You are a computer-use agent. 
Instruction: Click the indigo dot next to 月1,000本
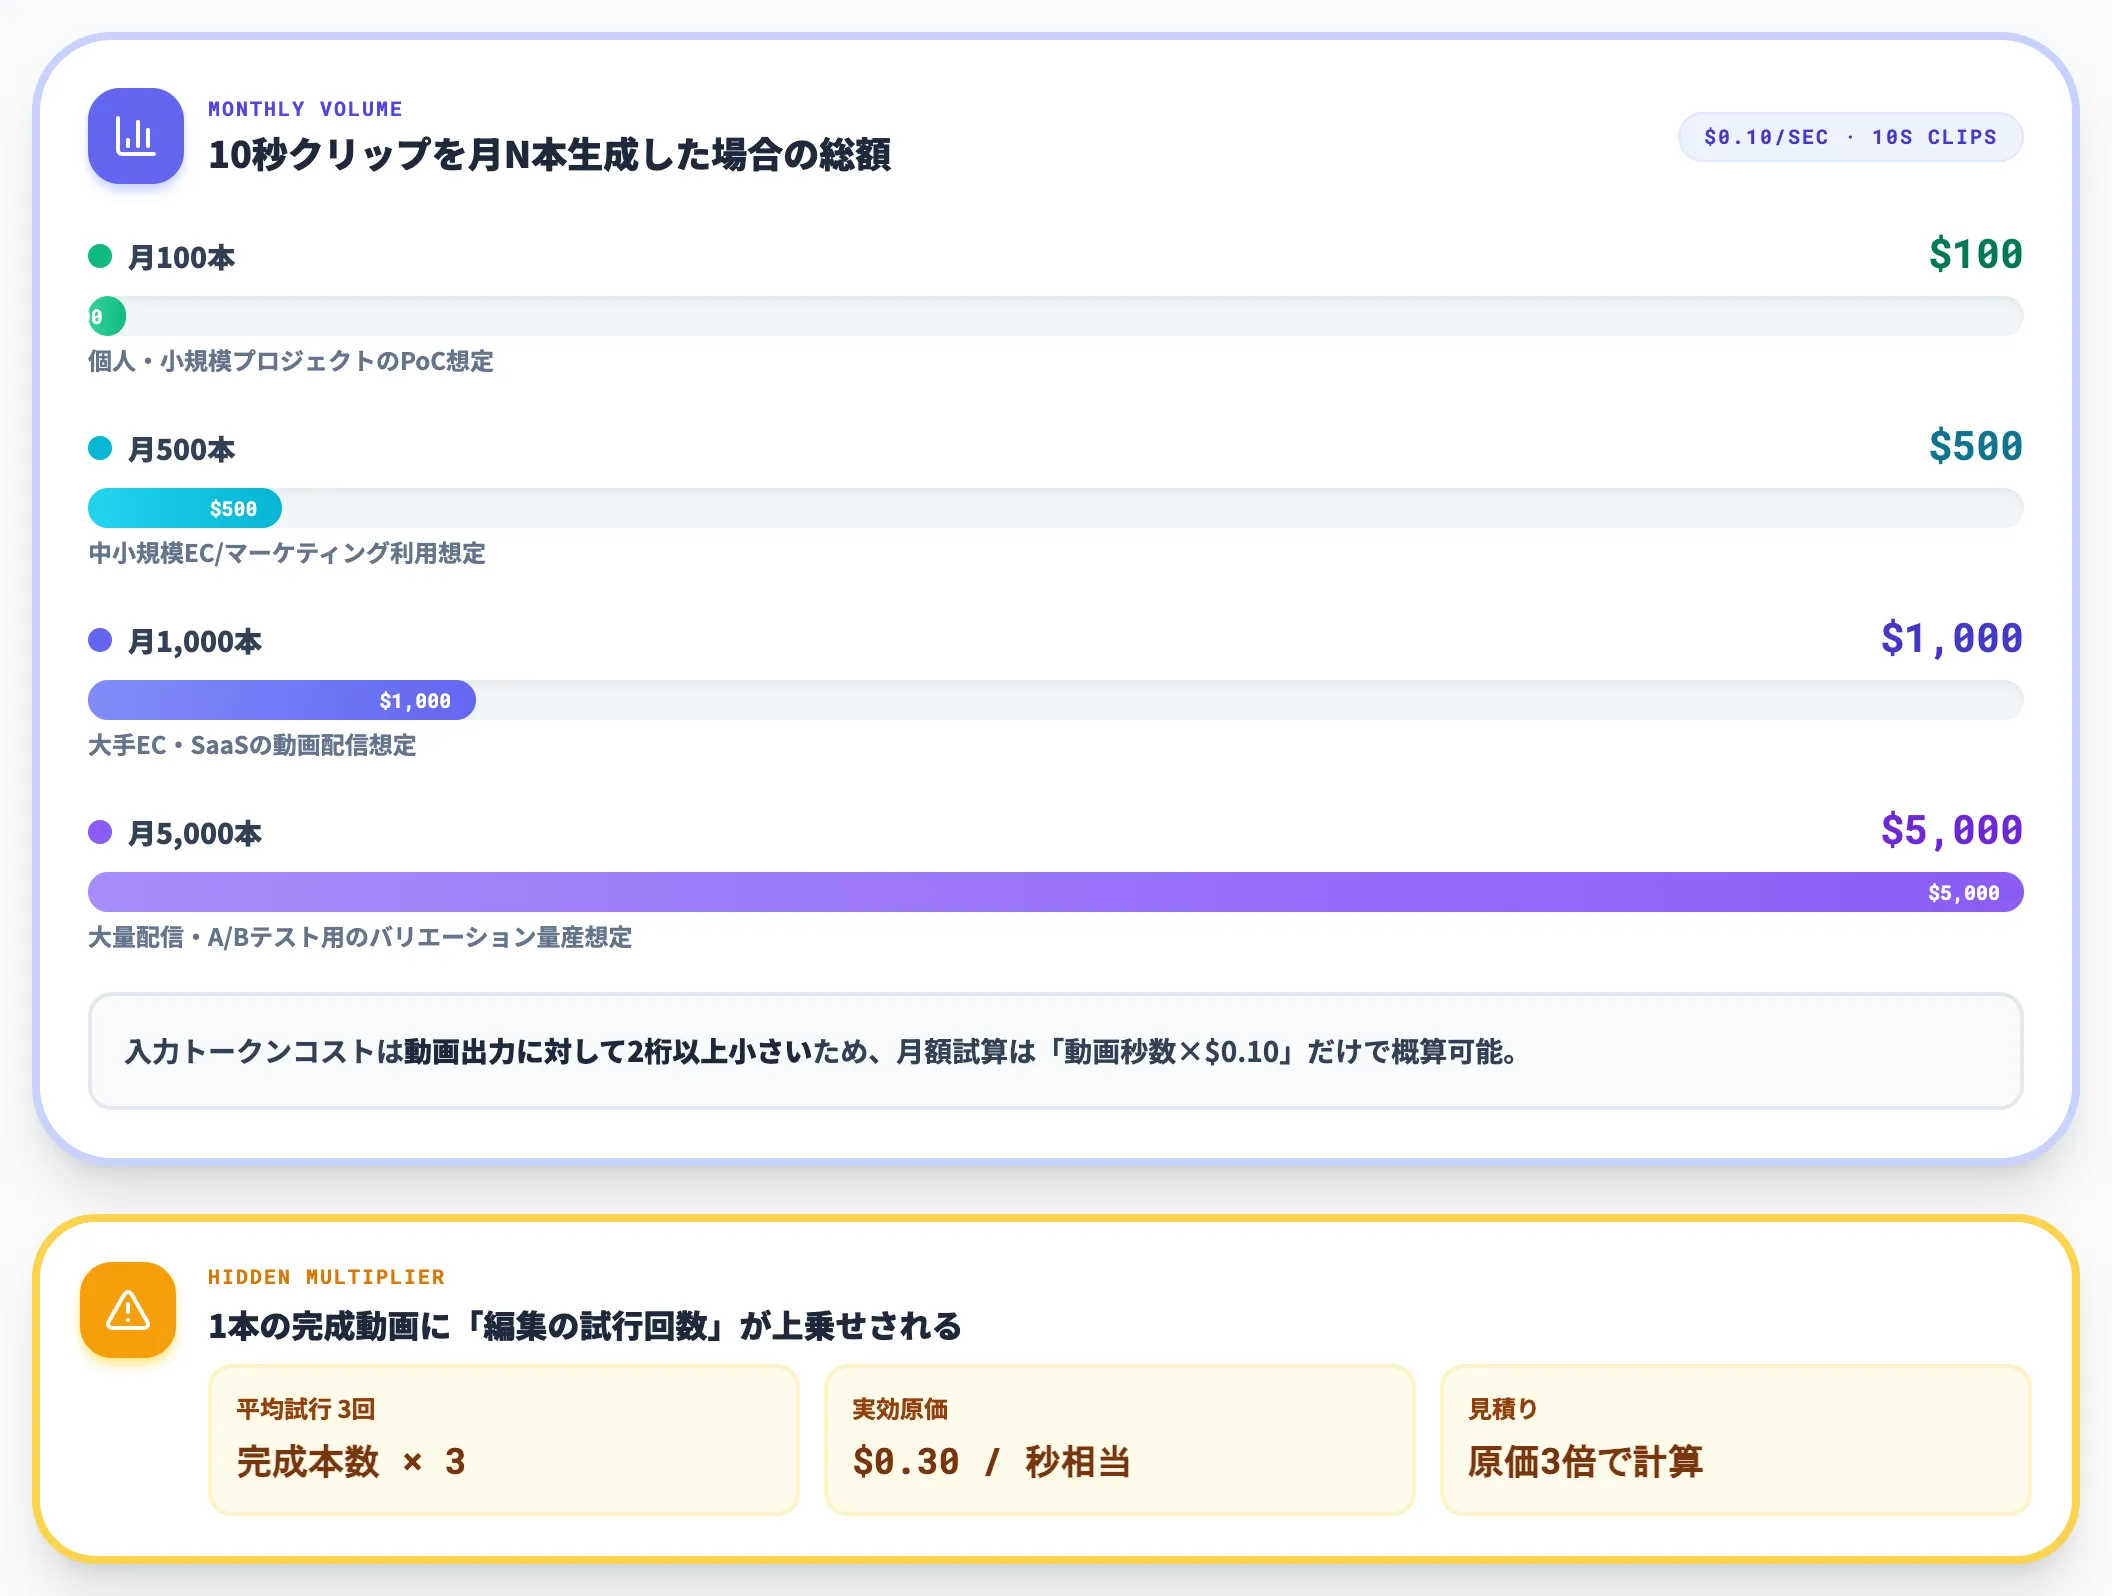[100, 640]
